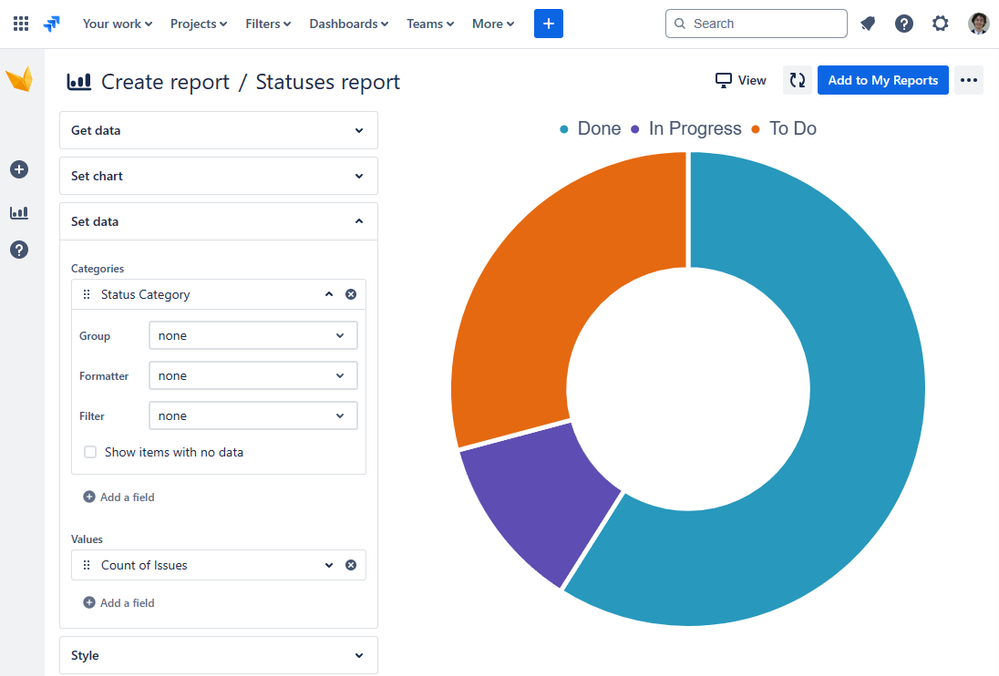Open the Your work menu
This screenshot has height=676, width=999.
point(117,24)
